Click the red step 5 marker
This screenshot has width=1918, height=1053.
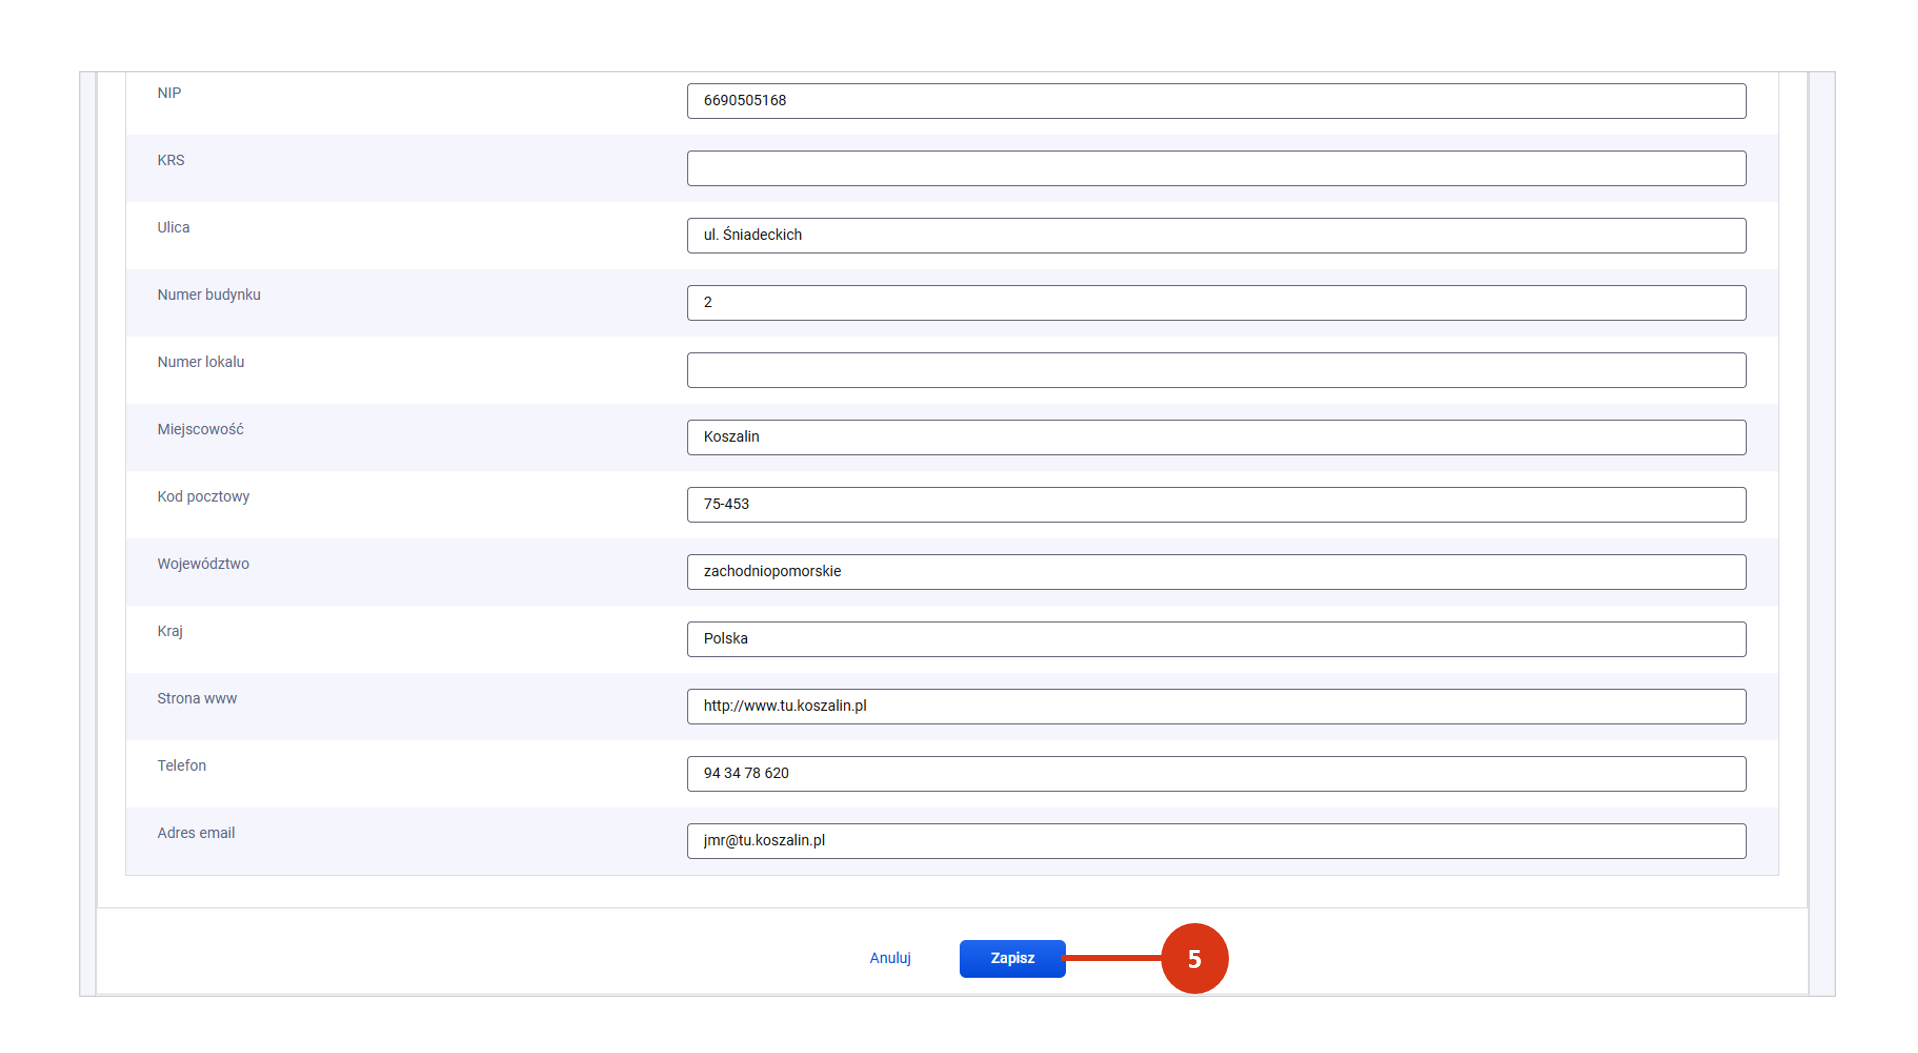tap(1194, 958)
